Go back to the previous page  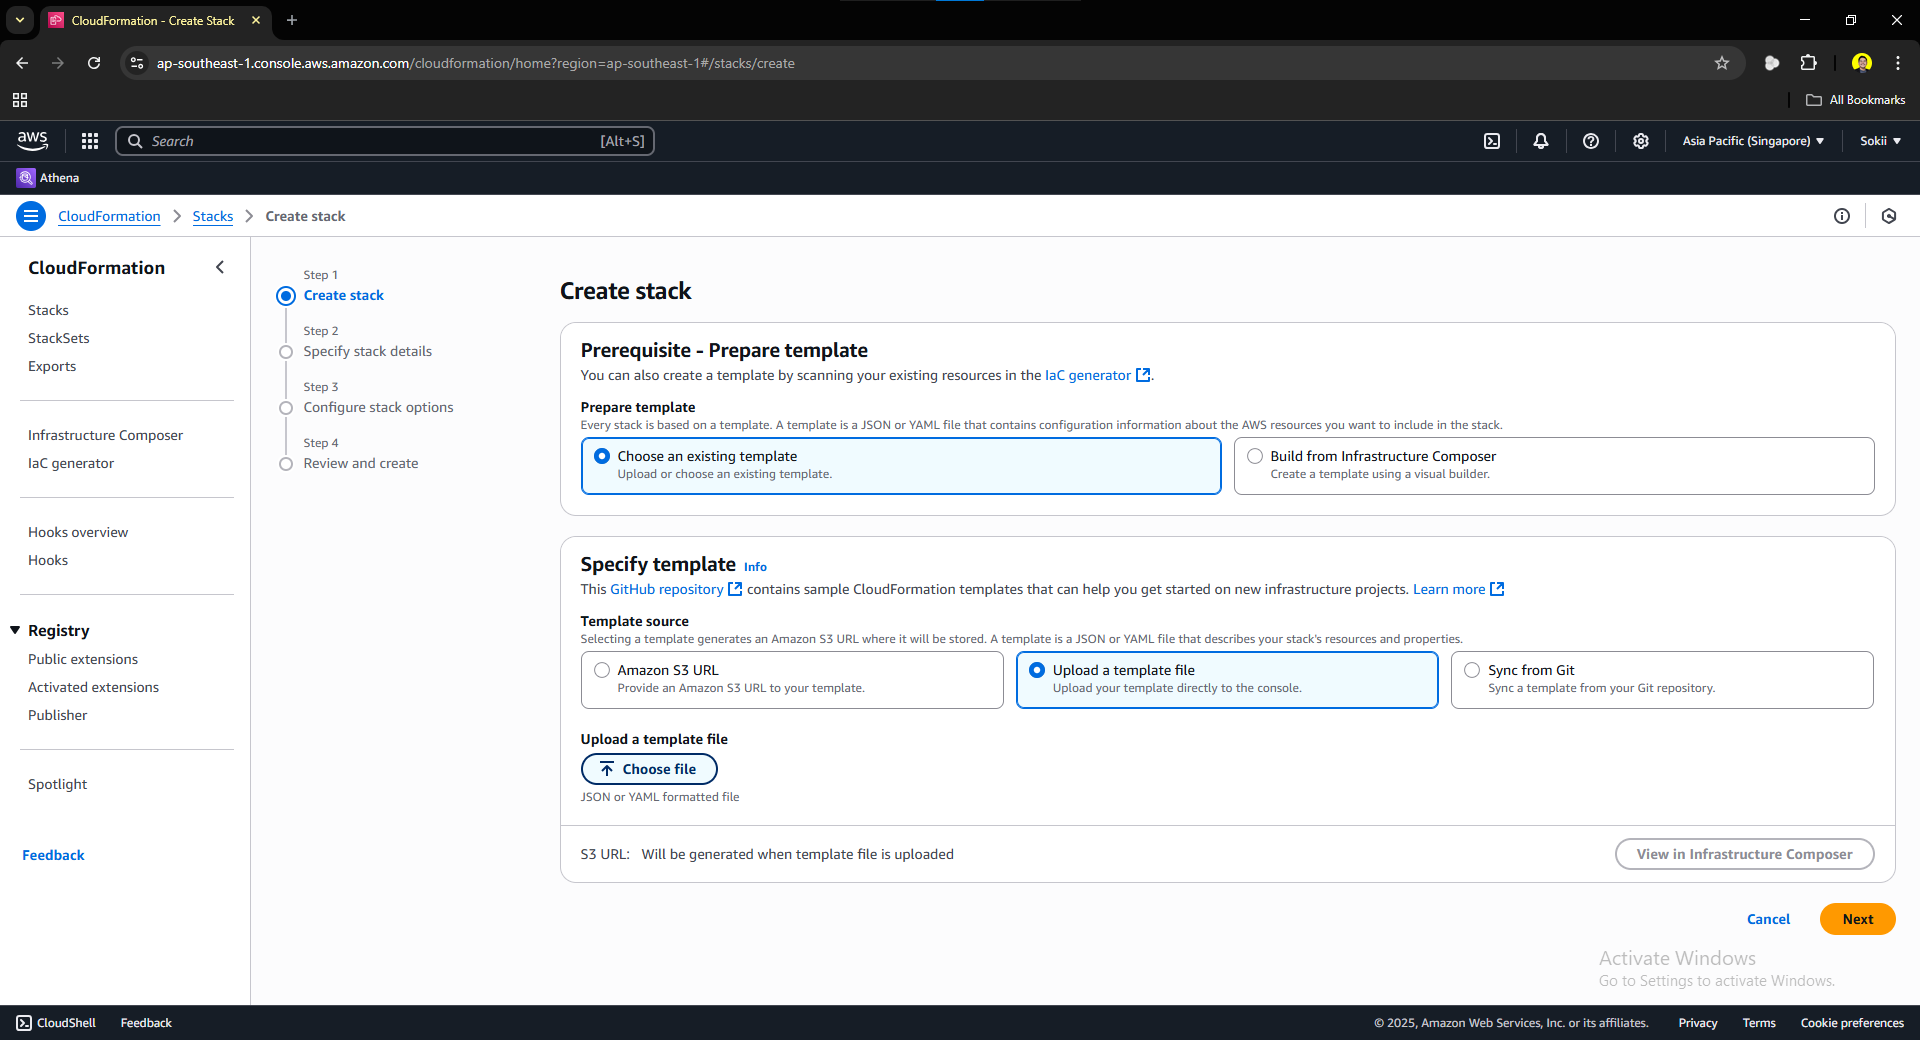22,63
